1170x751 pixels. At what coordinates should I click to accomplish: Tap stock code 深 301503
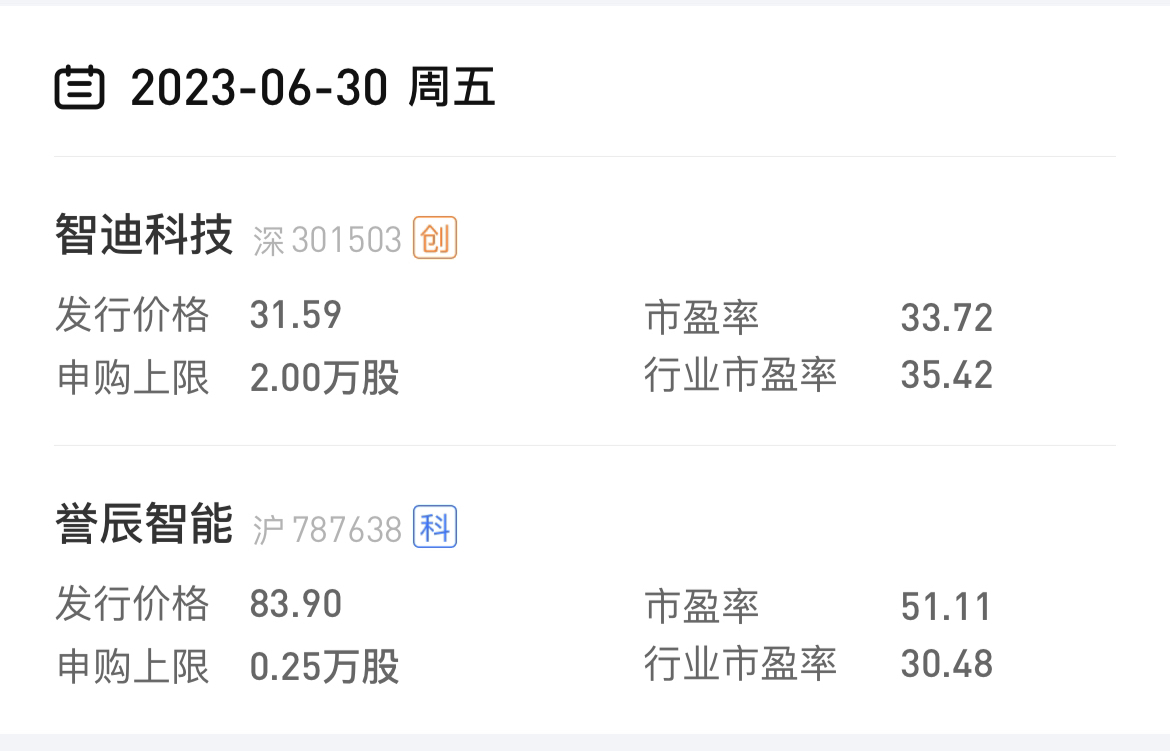[328, 240]
